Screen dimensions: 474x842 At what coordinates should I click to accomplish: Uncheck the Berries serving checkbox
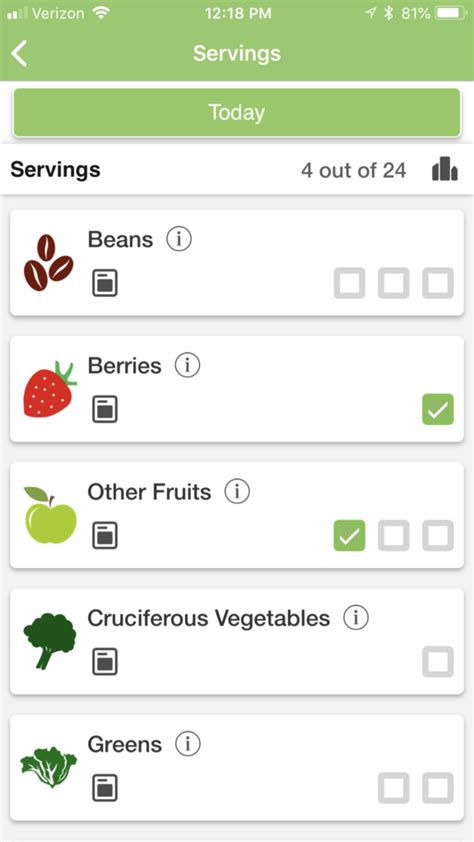coord(437,409)
